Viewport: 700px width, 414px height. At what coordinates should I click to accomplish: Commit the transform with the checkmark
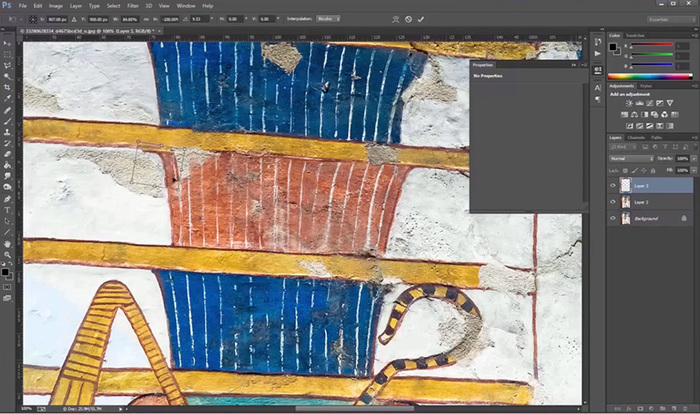click(421, 18)
